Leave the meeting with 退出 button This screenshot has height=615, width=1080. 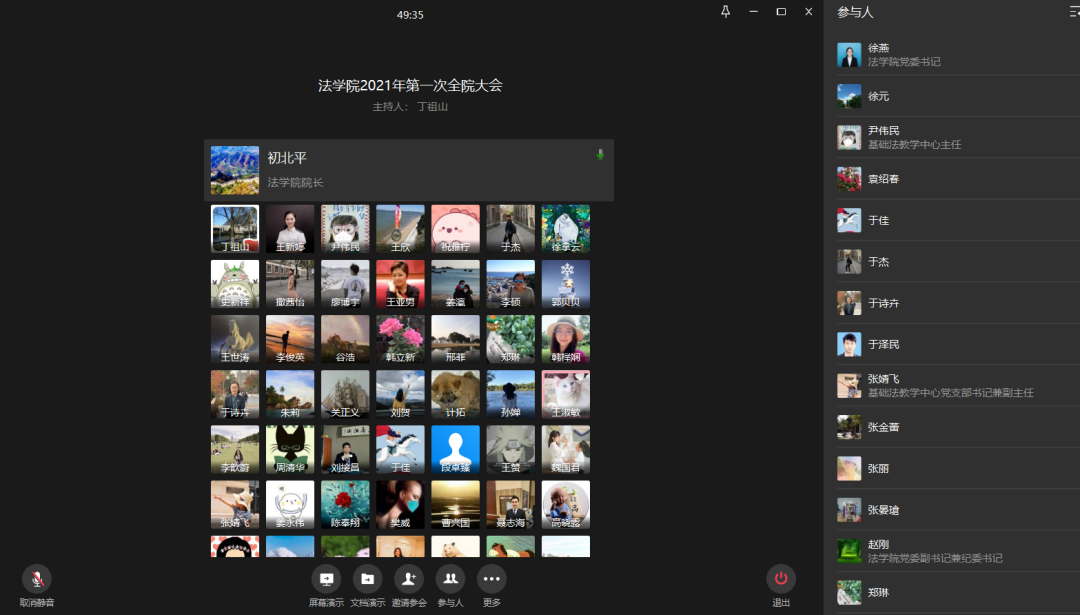781,579
